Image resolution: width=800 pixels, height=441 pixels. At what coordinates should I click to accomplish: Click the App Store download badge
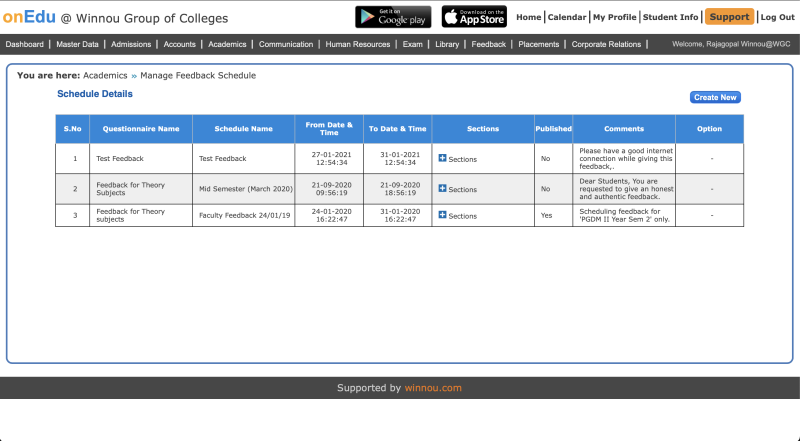tap(474, 17)
